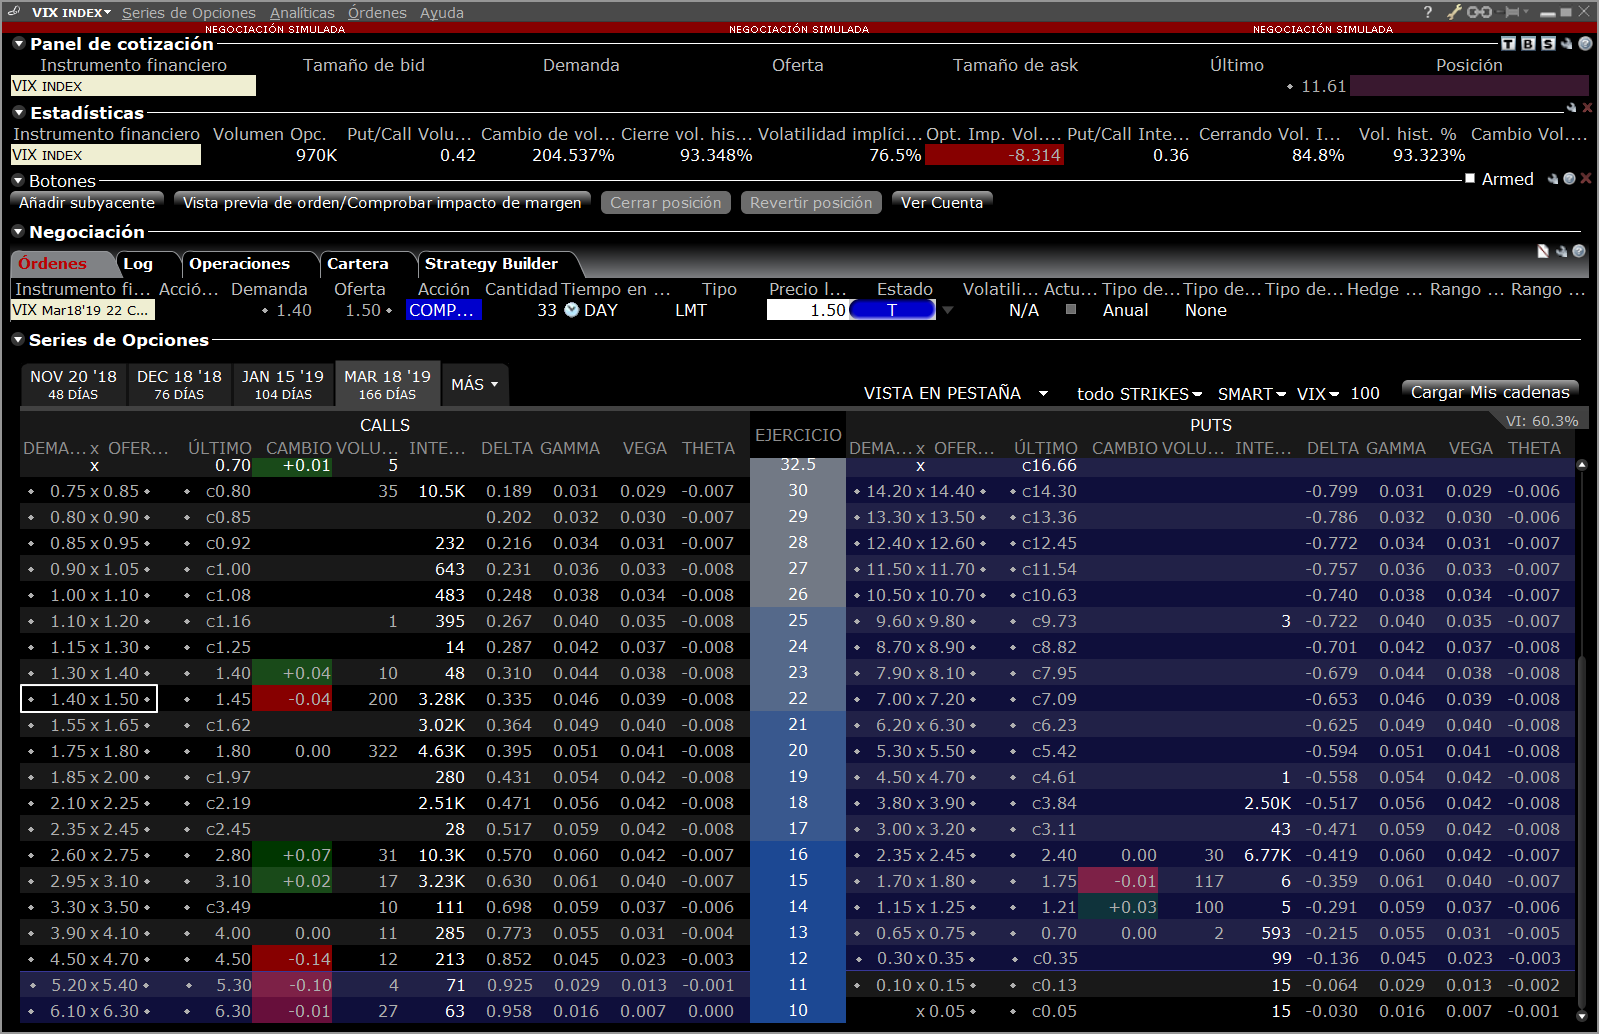Collapse the Estadísticas section
The image size is (1599, 1034).
click(18, 113)
